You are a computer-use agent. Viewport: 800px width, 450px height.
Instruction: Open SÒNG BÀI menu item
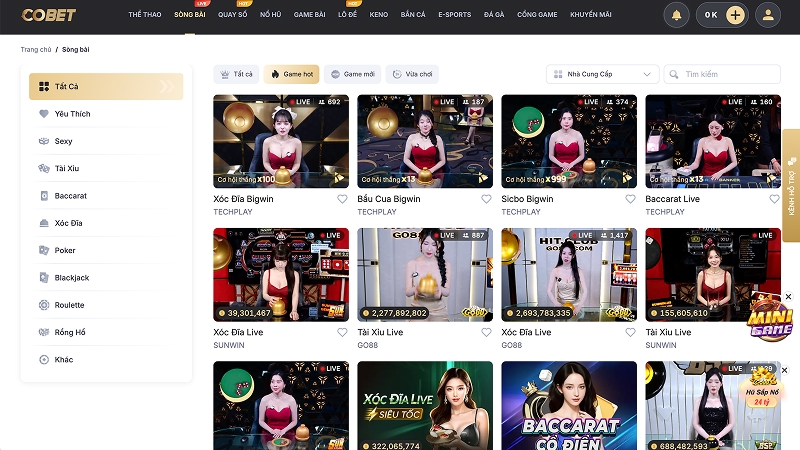tap(190, 15)
